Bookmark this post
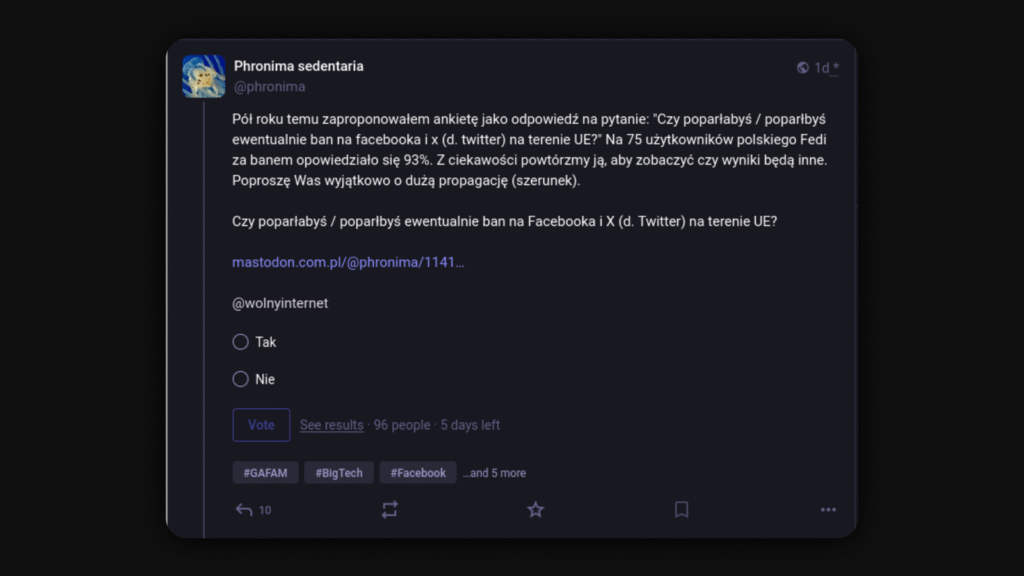 point(681,510)
